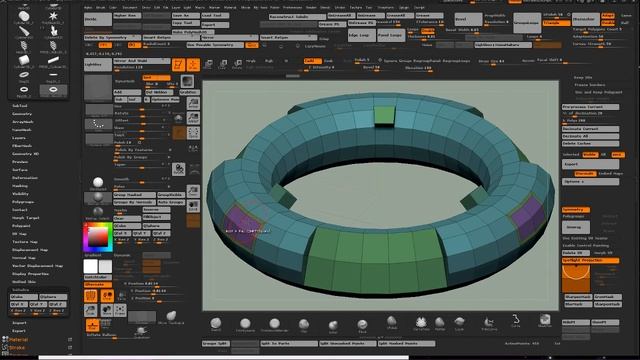Activate the orange Draw mode icon

193,65
